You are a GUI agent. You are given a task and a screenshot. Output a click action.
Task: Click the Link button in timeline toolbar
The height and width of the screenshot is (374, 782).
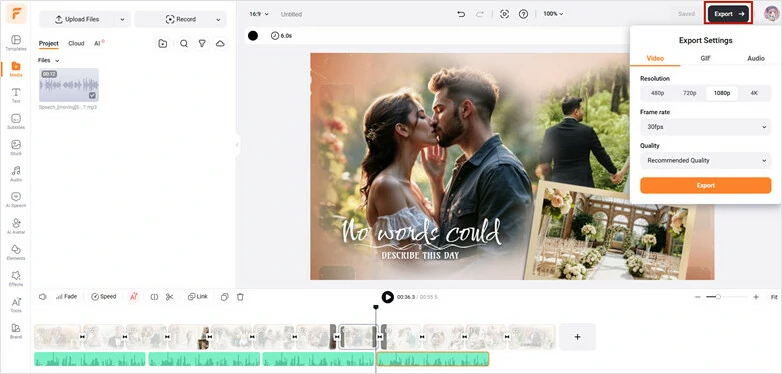(x=197, y=297)
